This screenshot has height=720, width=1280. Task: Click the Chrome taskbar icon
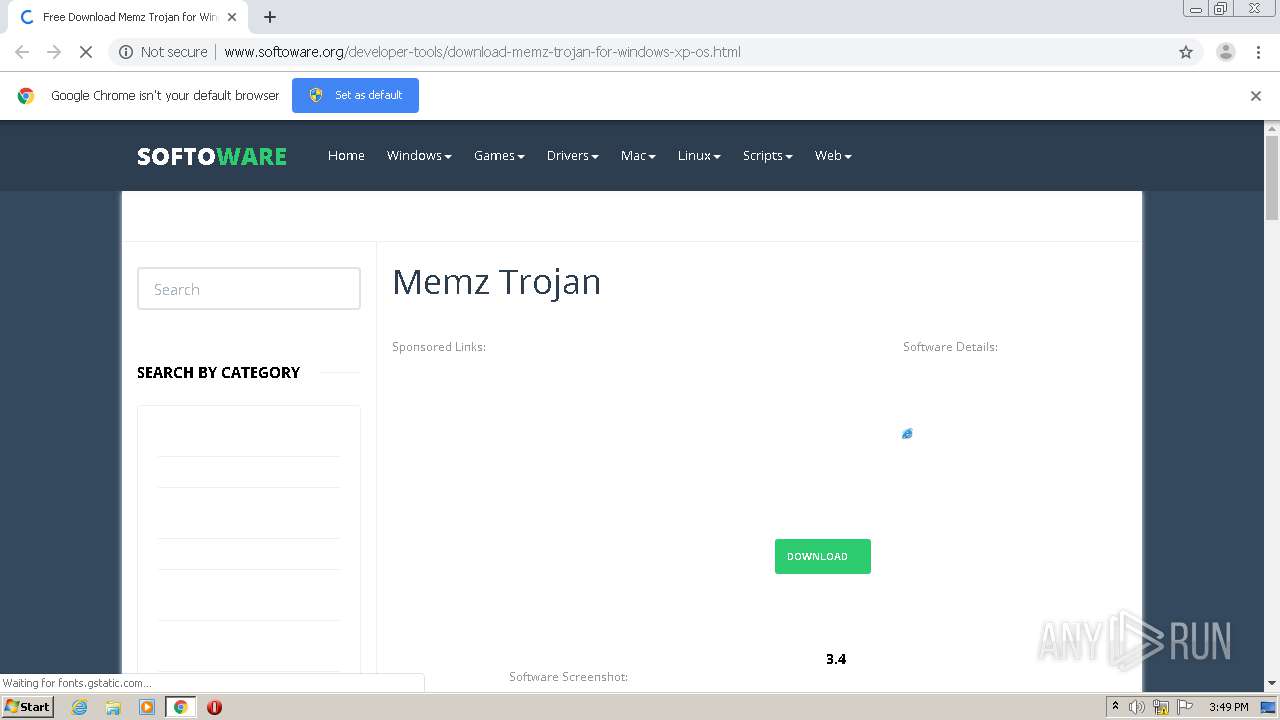[180, 707]
